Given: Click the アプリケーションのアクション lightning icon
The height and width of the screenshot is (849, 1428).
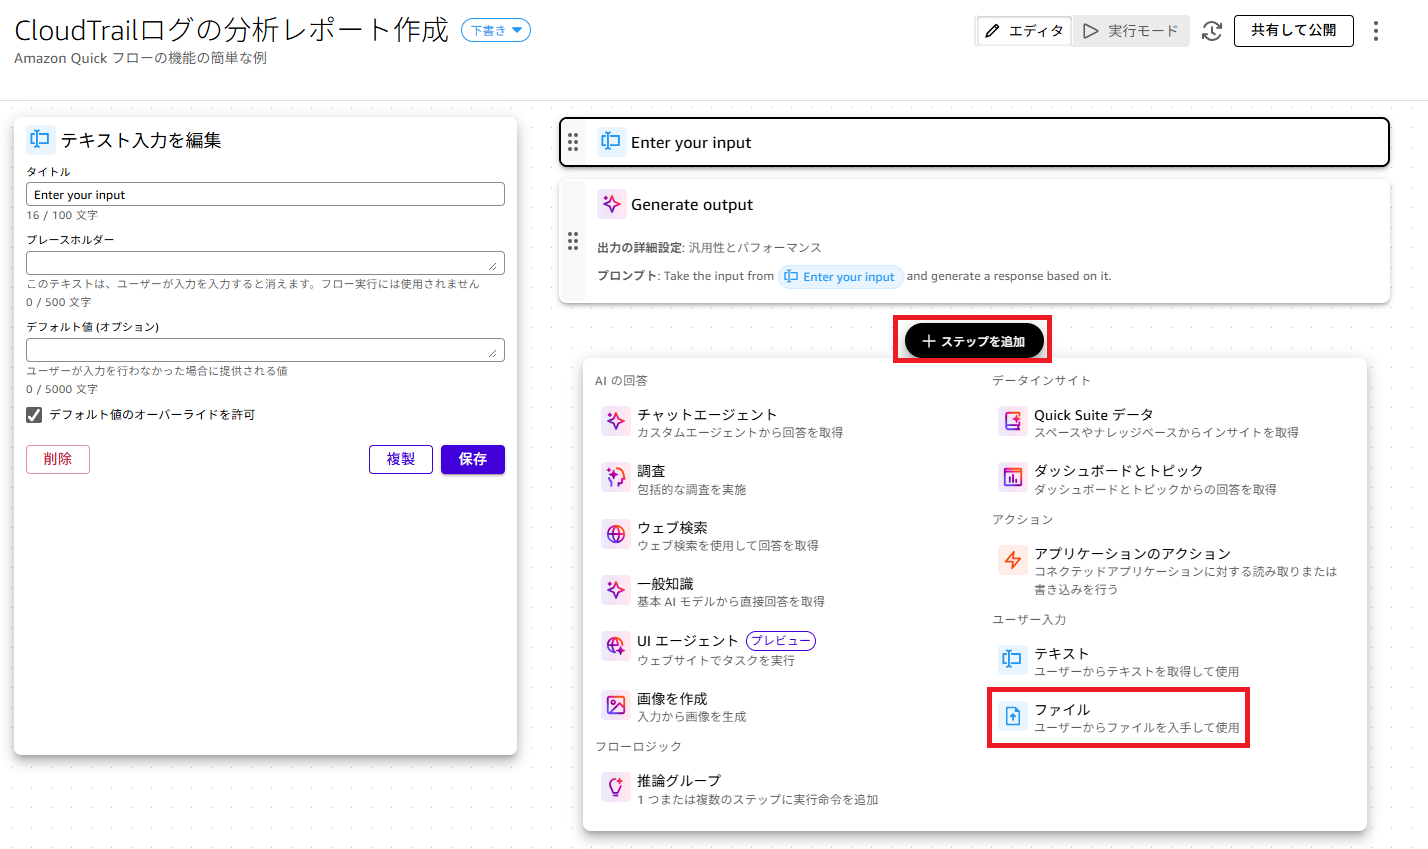Looking at the screenshot, I should click(1012, 560).
